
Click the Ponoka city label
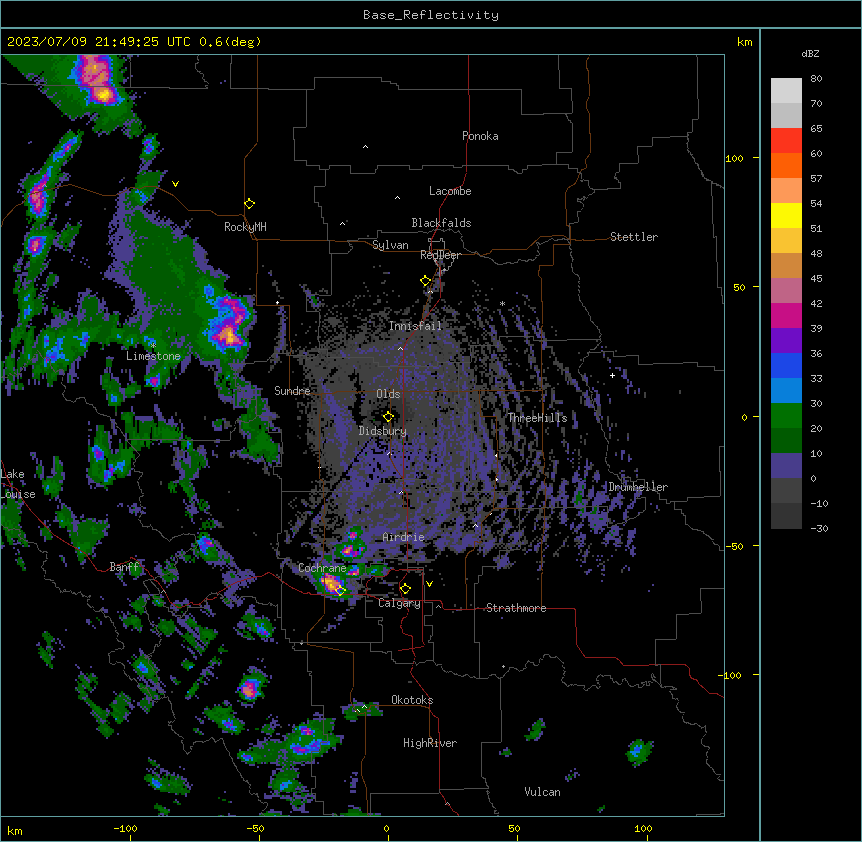click(480, 136)
